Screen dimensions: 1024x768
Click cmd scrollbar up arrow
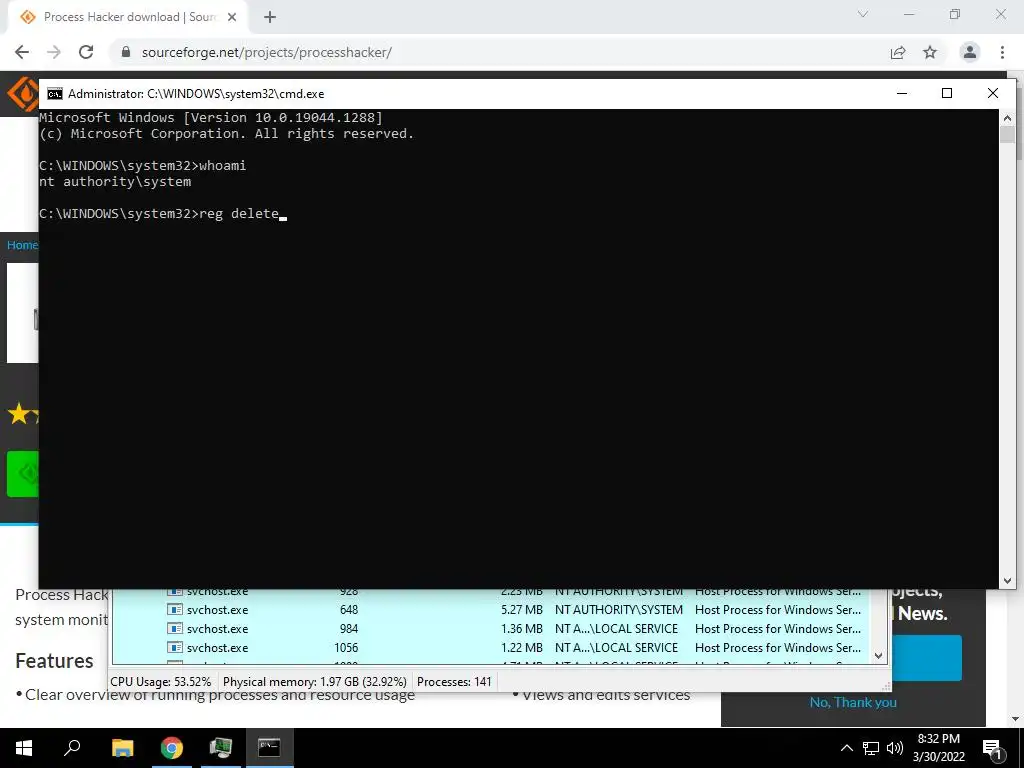(x=1007, y=118)
